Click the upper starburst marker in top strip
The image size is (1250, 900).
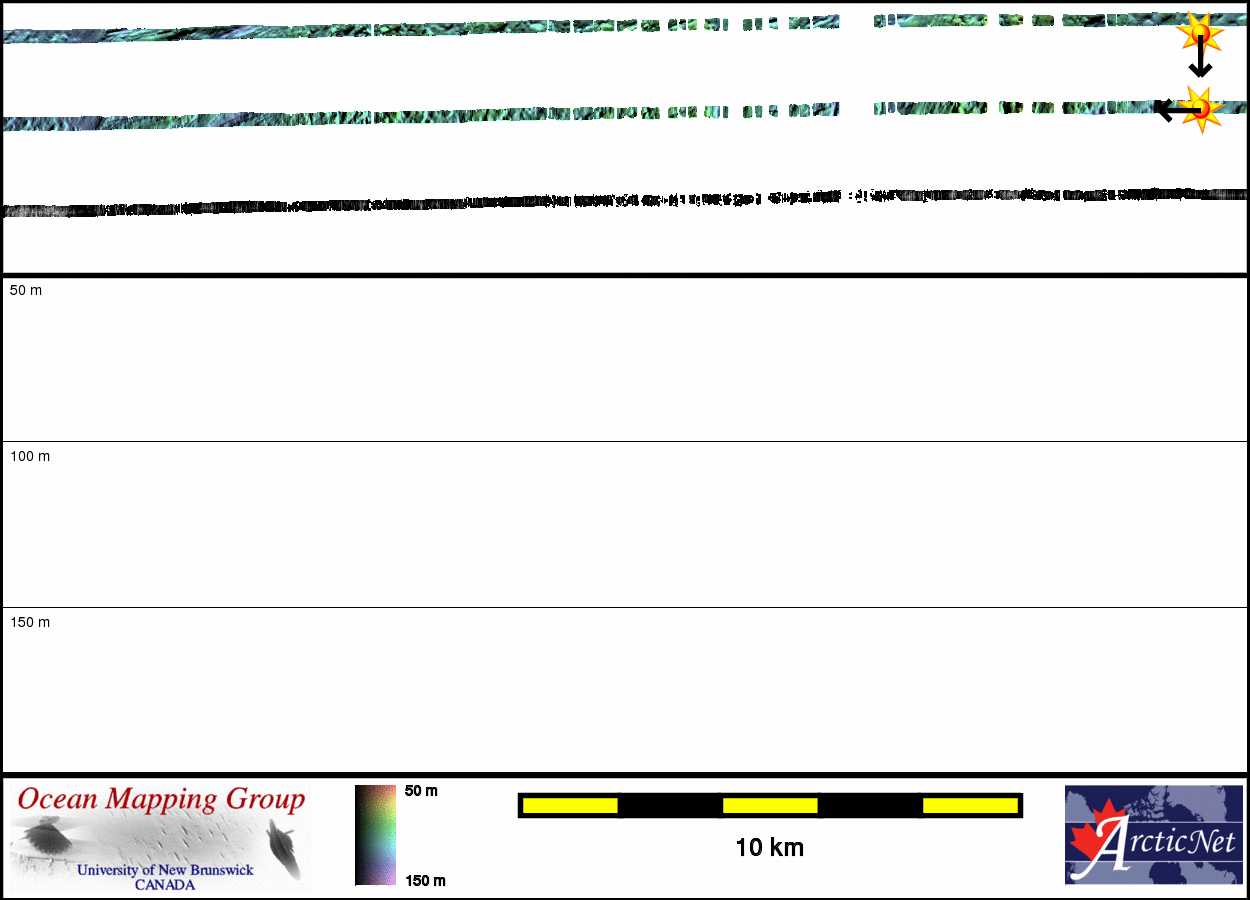click(x=1200, y=34)
